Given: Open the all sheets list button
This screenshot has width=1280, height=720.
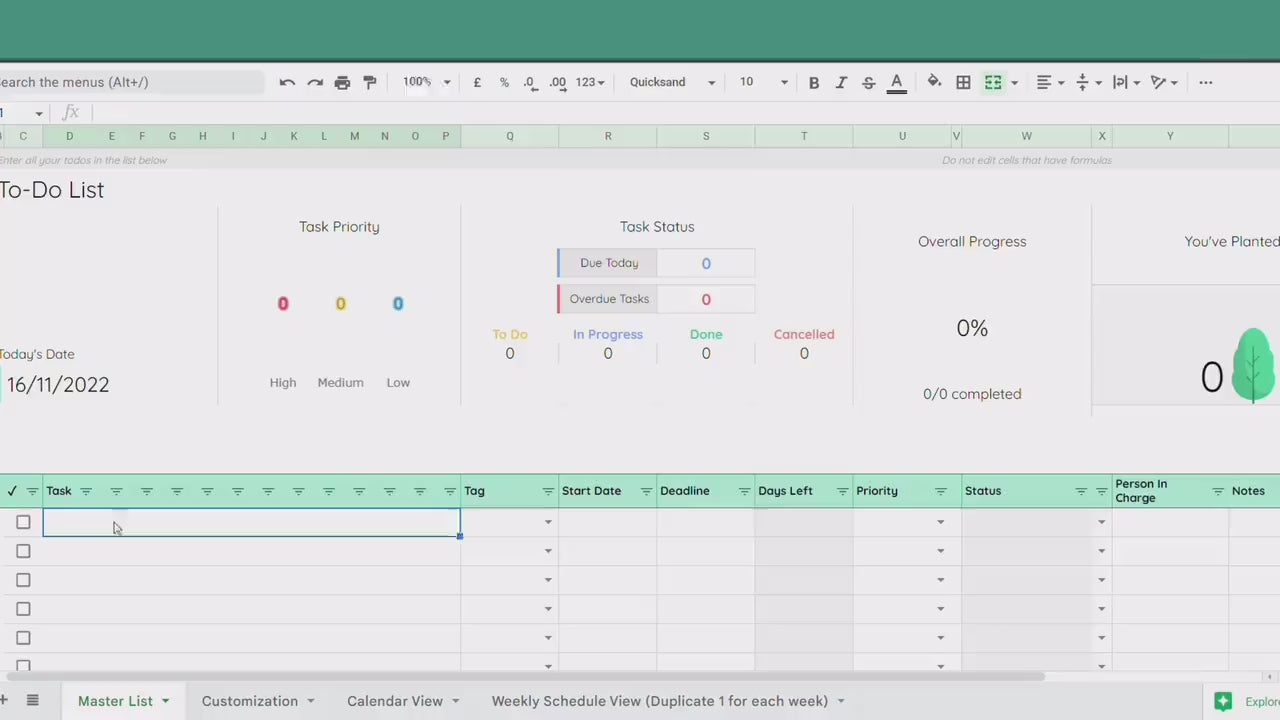Looking at the screenshot, I should click(x=32, y=701).
